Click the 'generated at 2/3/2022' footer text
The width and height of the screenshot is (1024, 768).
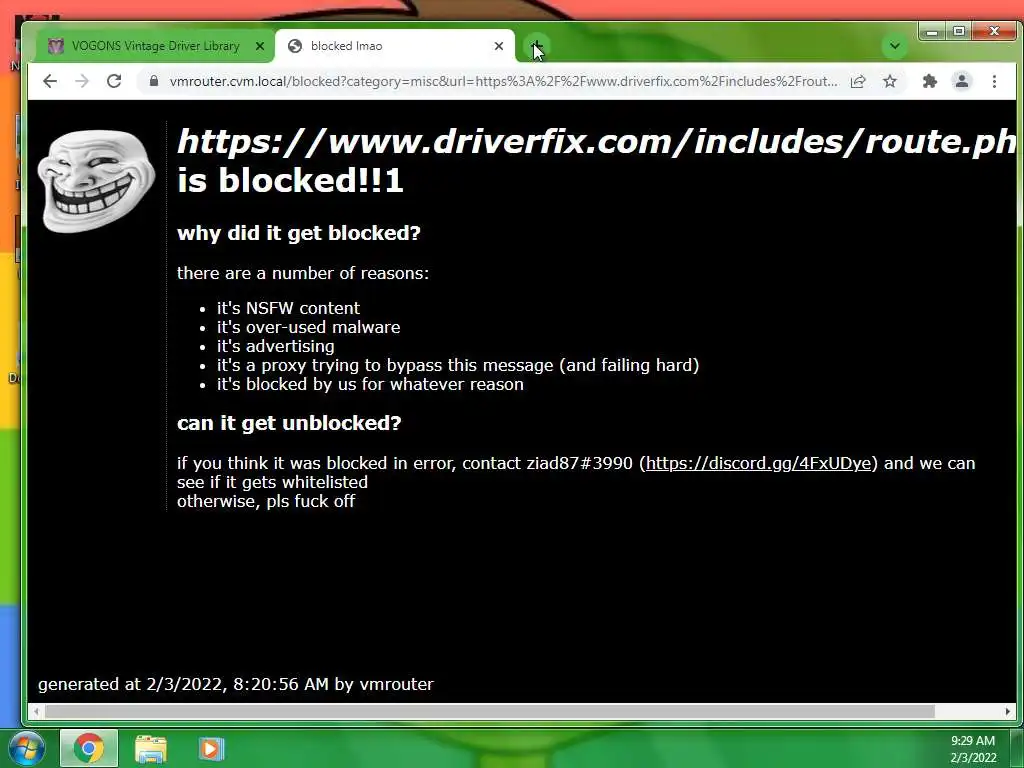236,684
